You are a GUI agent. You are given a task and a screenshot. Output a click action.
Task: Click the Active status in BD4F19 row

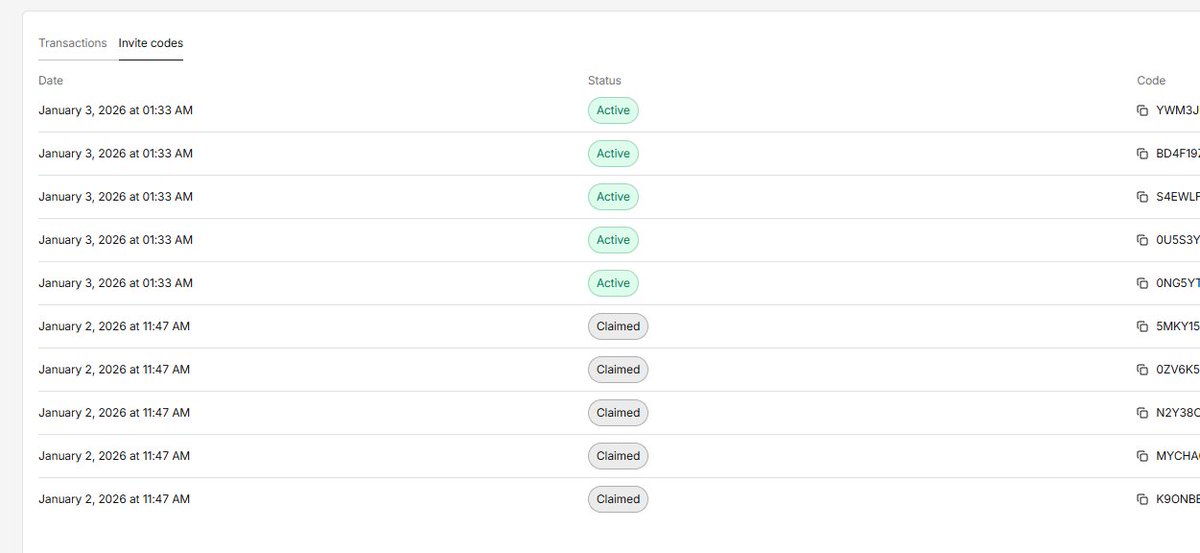tap(613, 153)
